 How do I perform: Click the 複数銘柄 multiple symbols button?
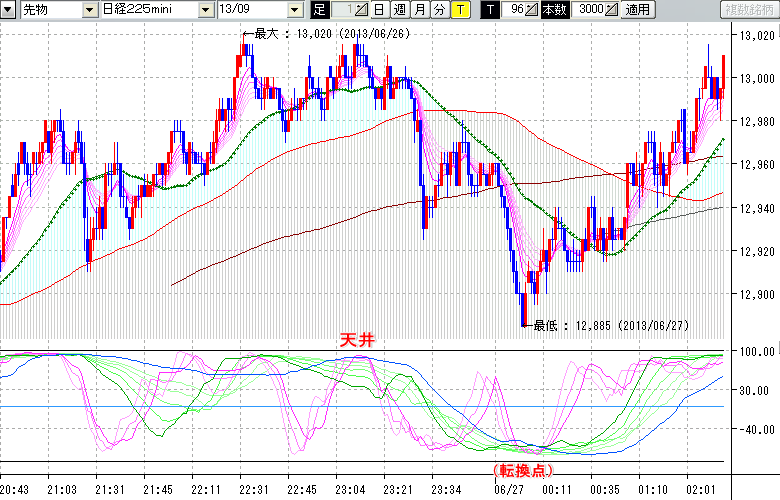click(750, 10)
